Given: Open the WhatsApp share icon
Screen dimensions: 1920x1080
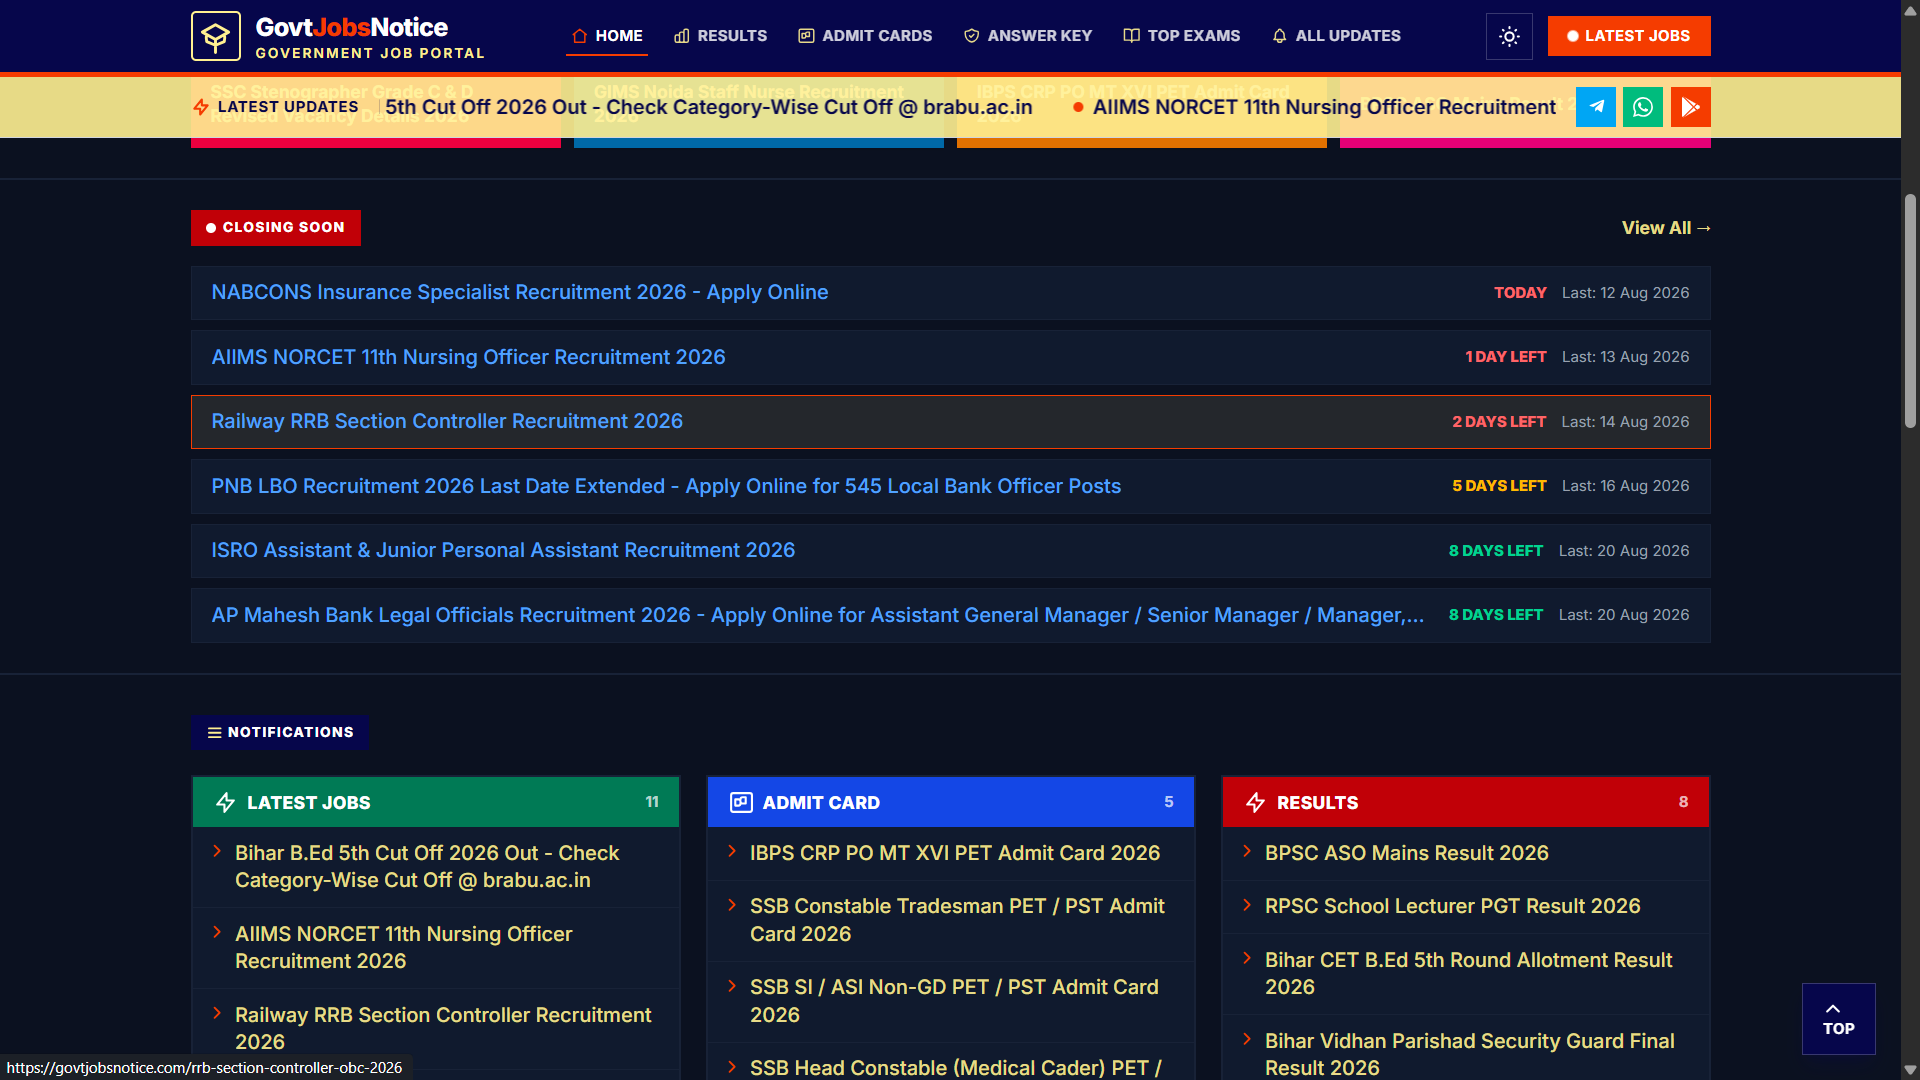Looking at the screenshot, I should pos(1643,107).
